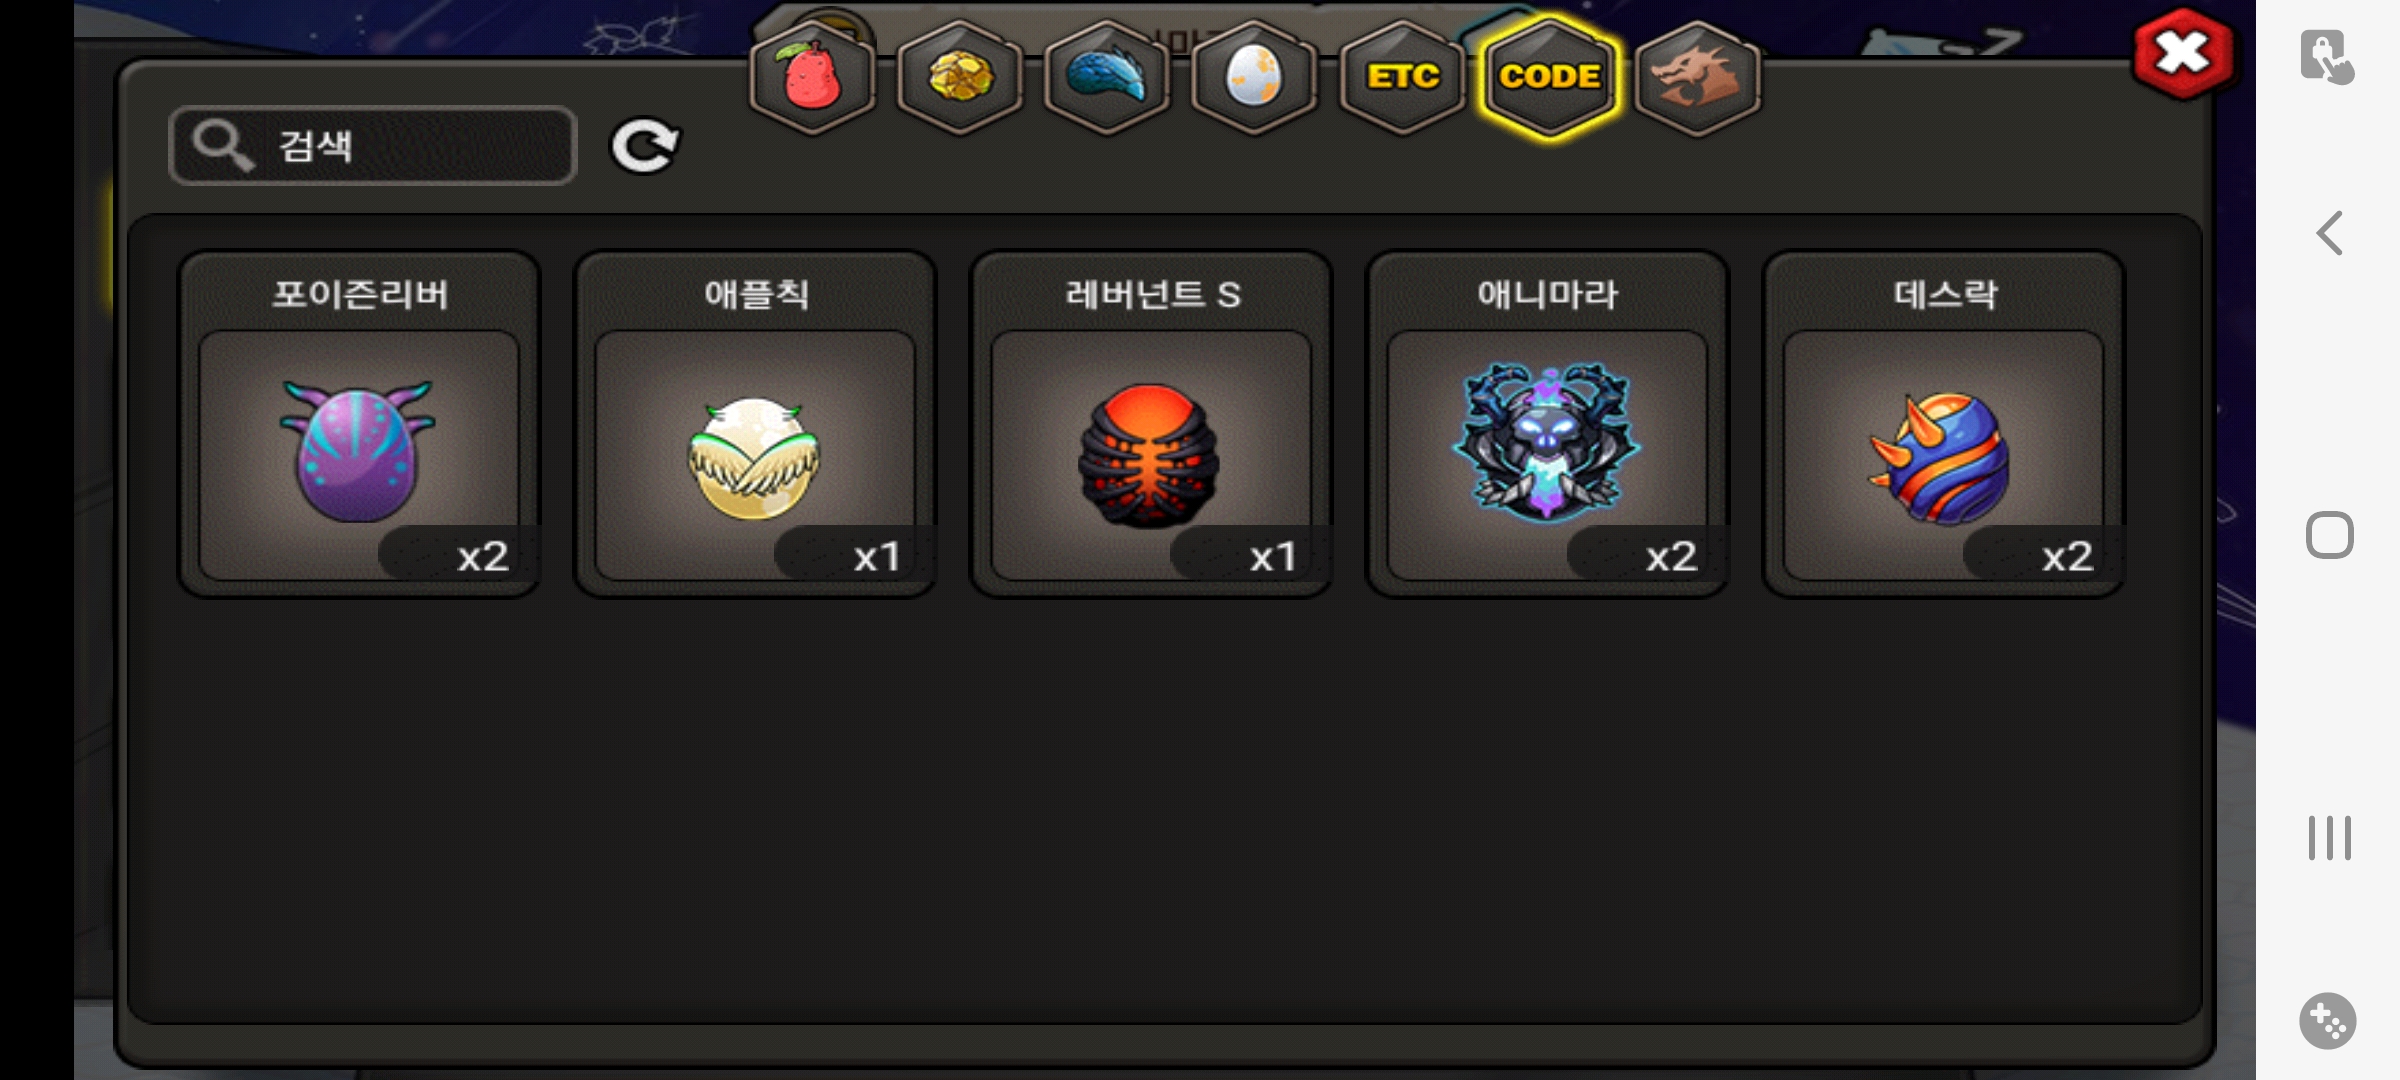Select the CODE tab
Viewport: 2400px width, 1080px height.
[x=1549, y=77]
